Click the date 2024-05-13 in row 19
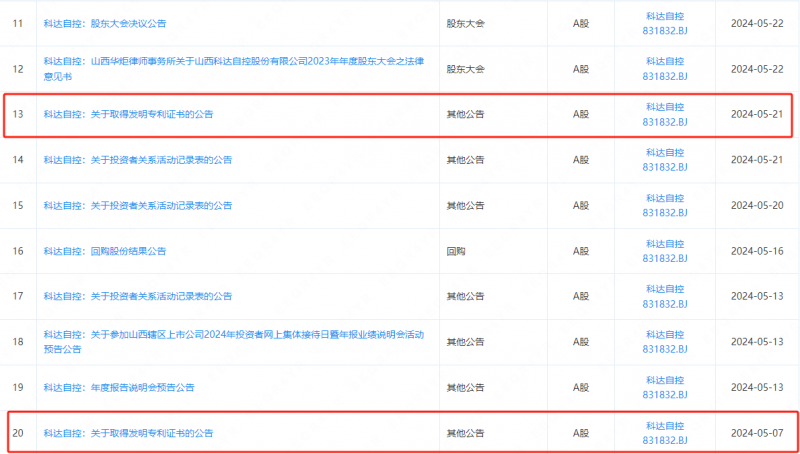This screenshot has height=454, width=800. (757, 387)
